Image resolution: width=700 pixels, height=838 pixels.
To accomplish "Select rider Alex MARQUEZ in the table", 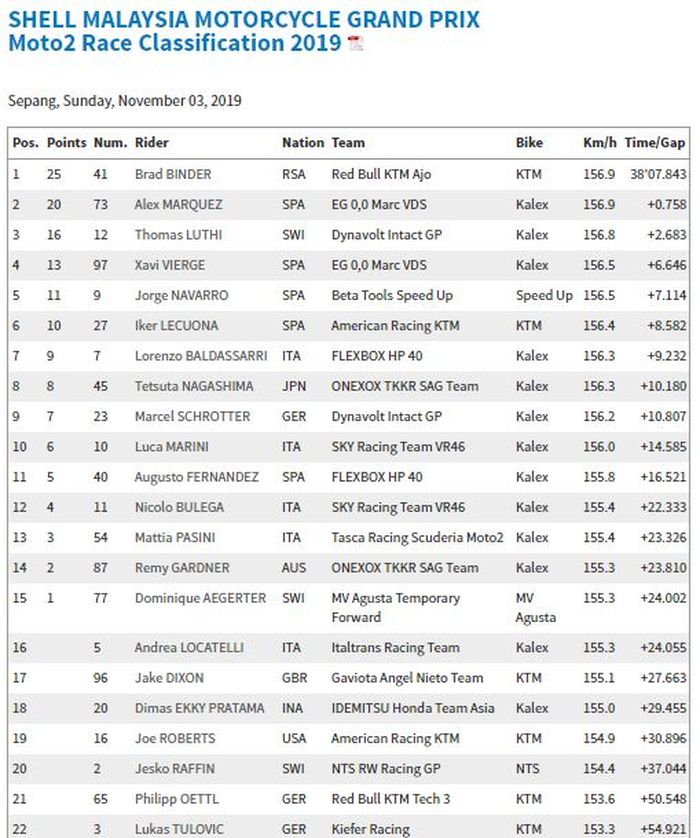I will 178,204.
